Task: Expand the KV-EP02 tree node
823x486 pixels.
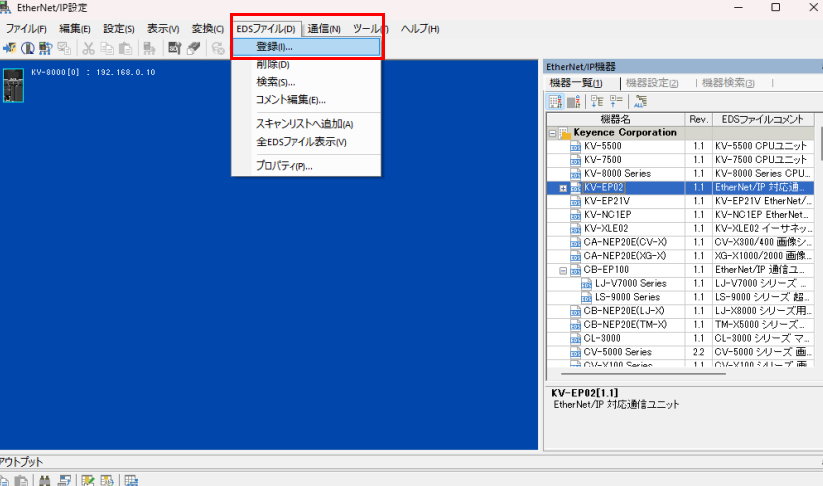Action: pyautogui.click(x=563, y=188)
